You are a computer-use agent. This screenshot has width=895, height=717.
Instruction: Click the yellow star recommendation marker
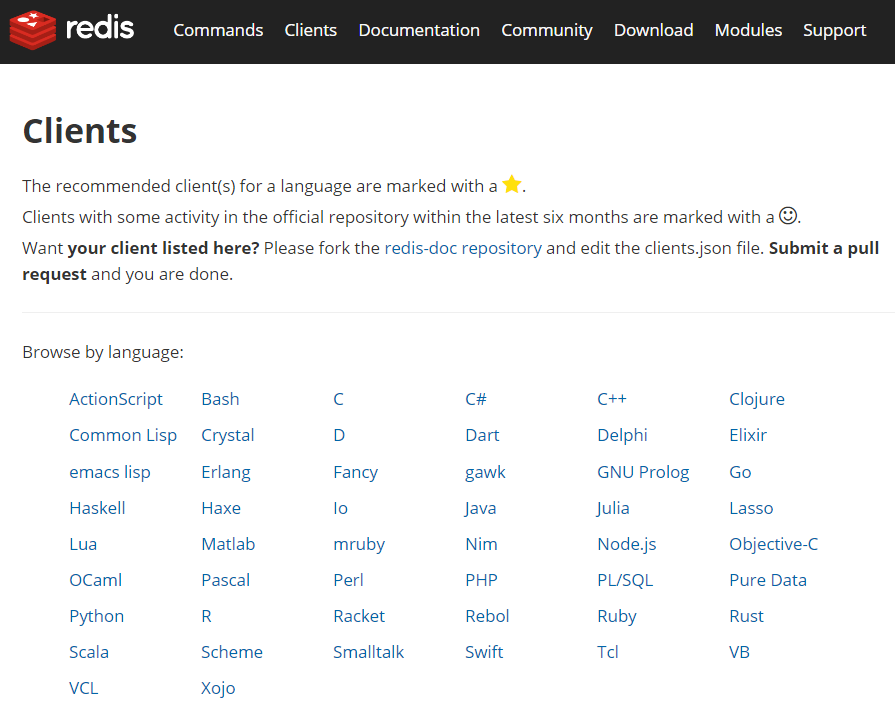512,184
